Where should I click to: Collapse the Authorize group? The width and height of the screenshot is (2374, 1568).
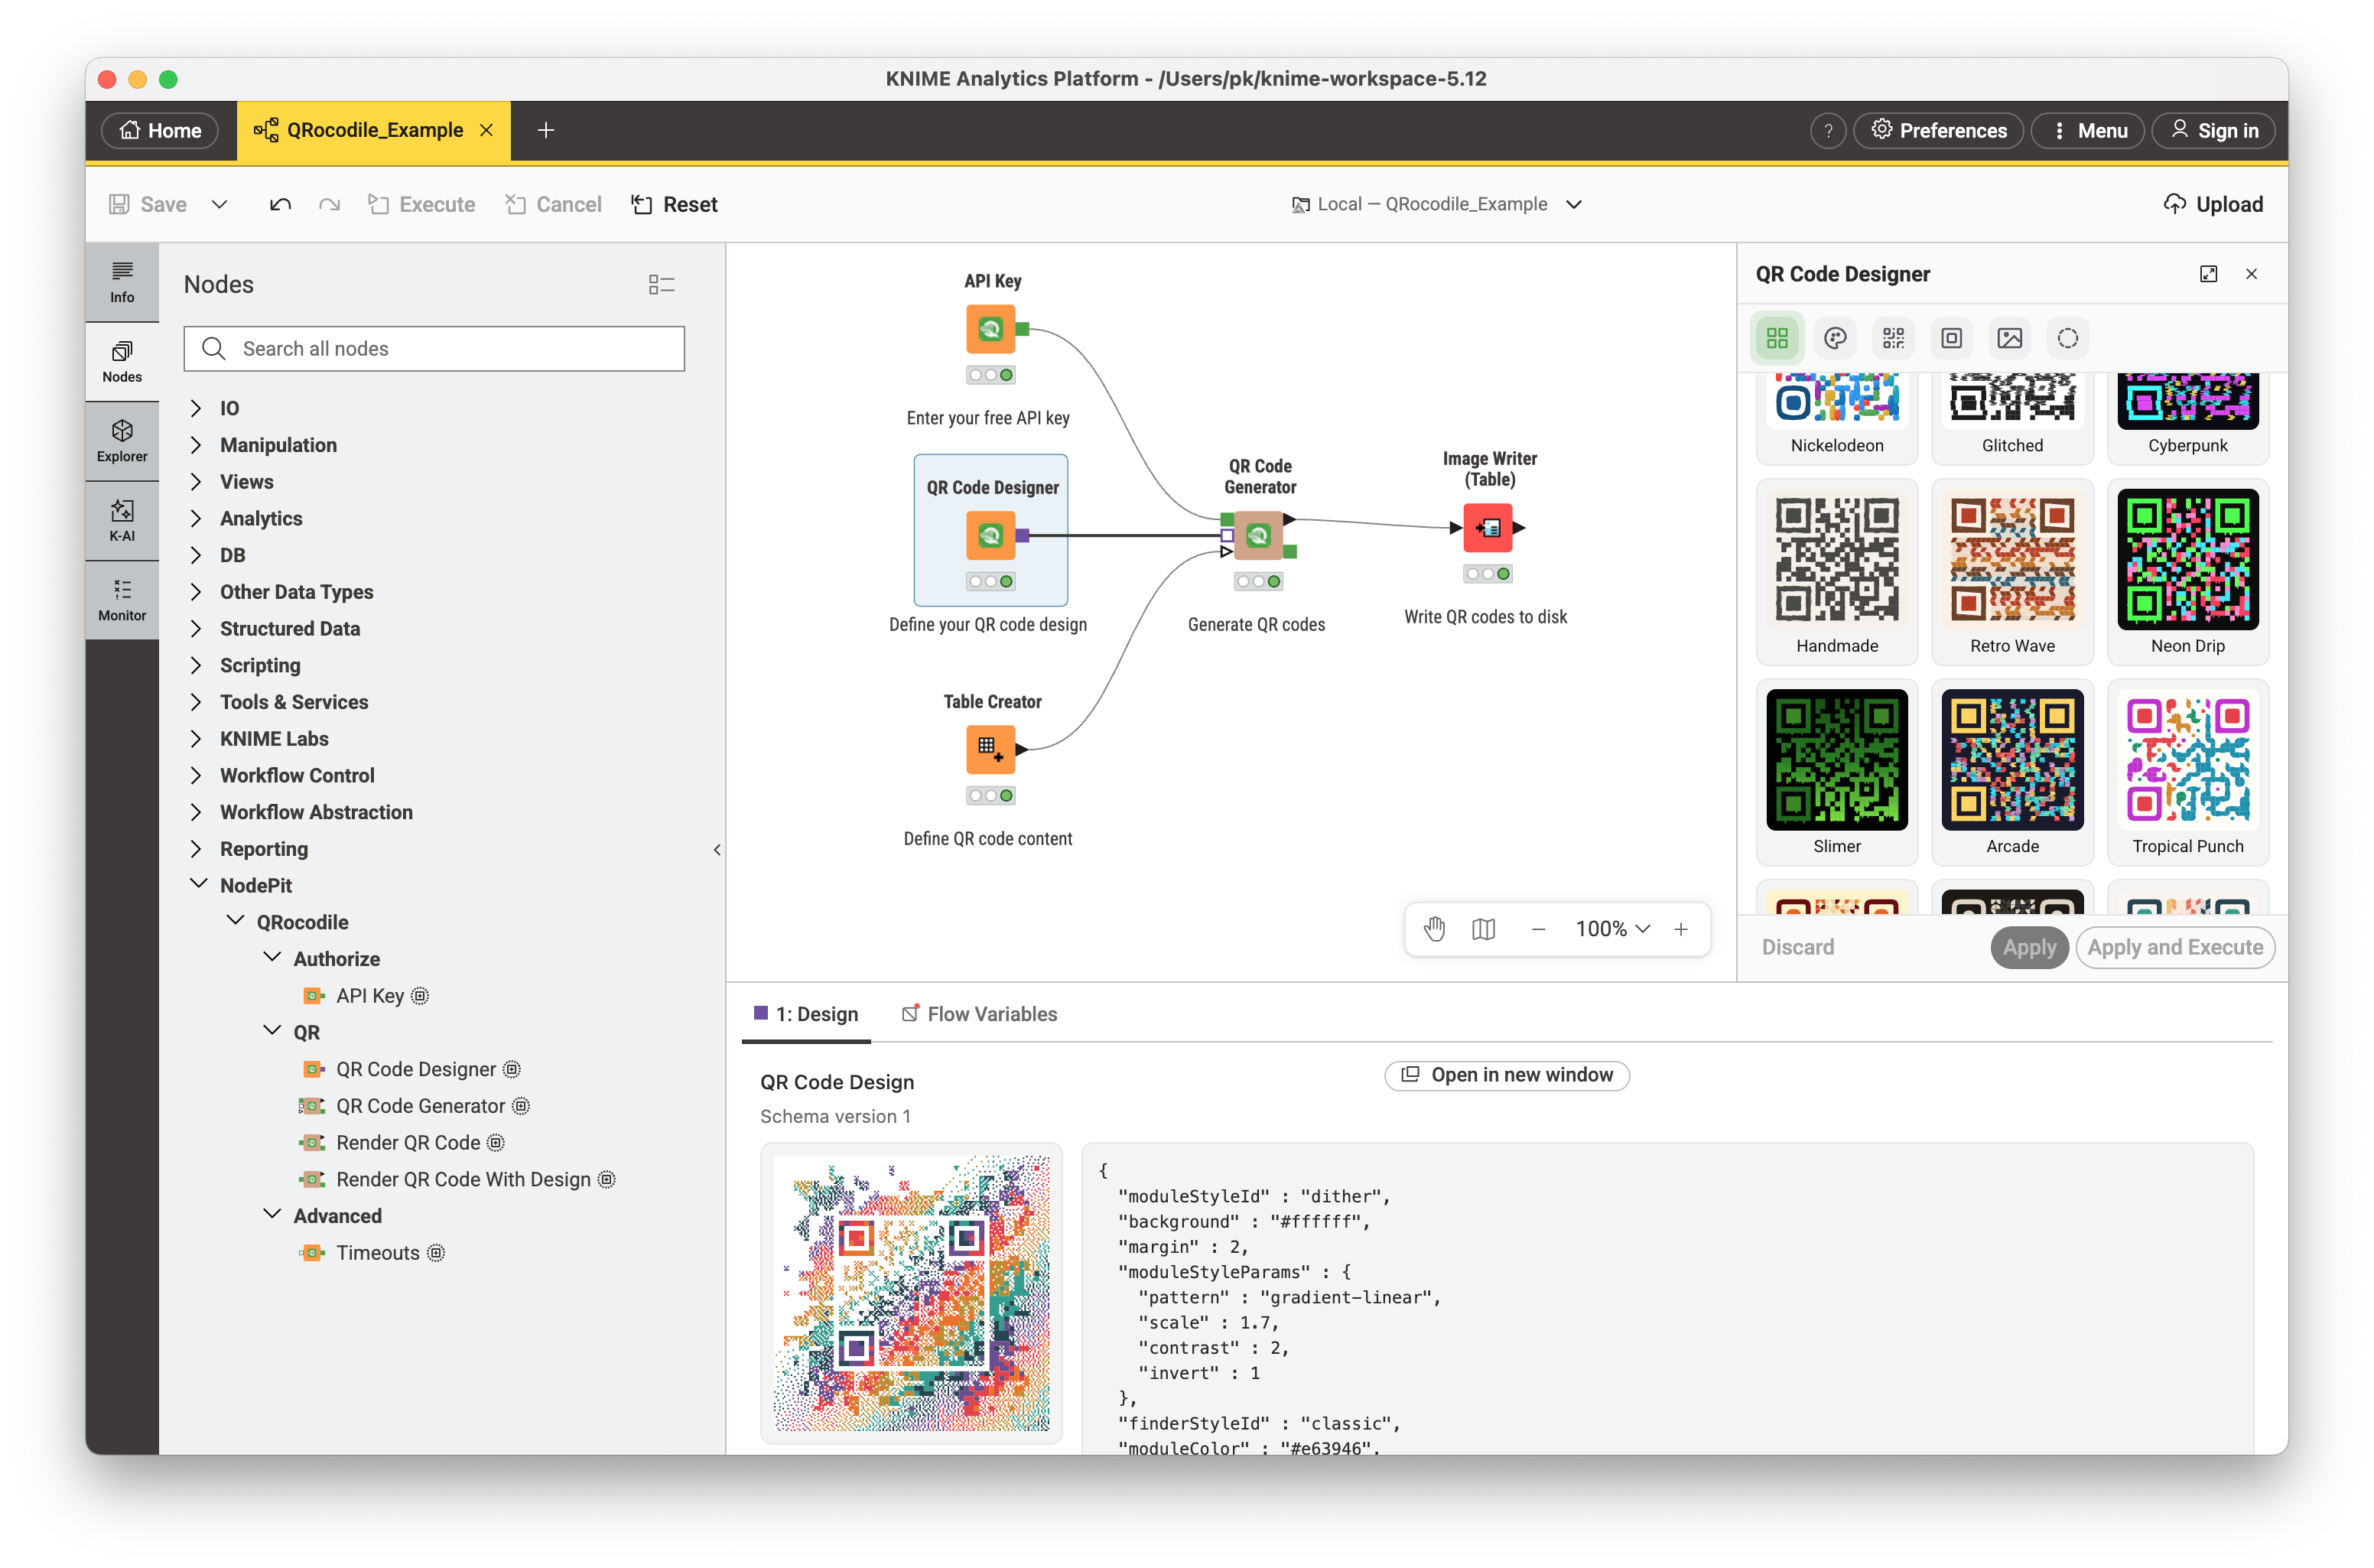pyautogui.click(x=272, y=958)
